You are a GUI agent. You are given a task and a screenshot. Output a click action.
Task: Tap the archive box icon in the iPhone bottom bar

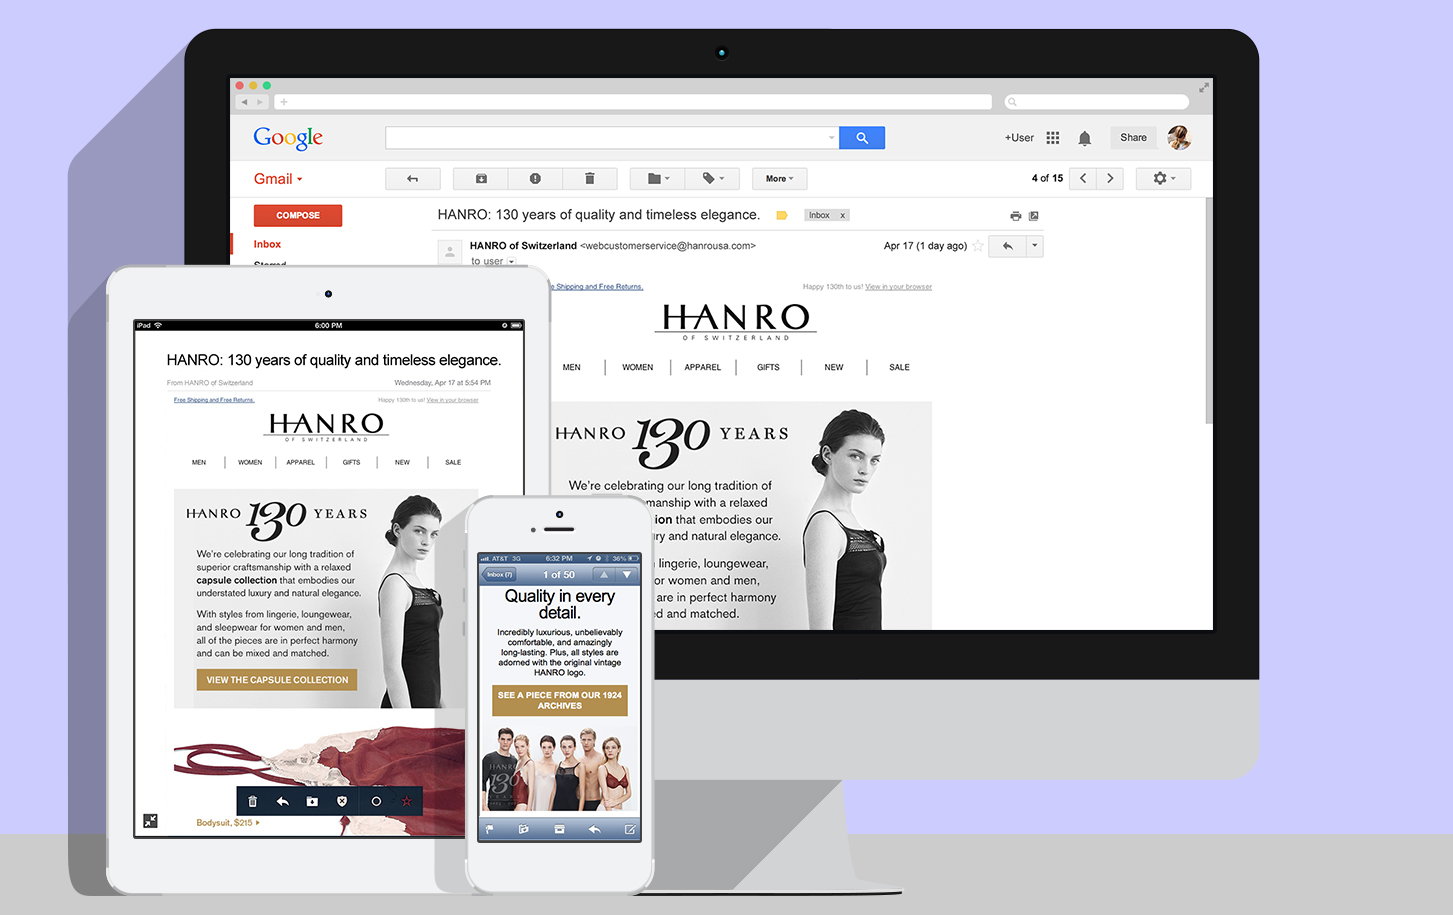559,829
